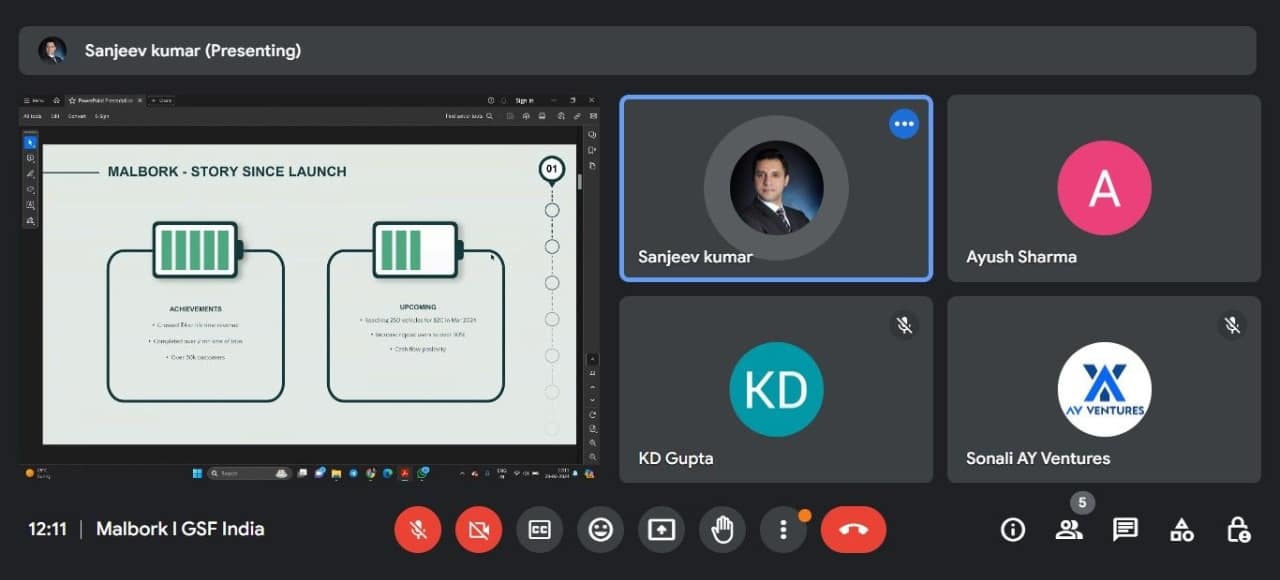Open host controls lock icon
Screen dimensions: 1280x580
click(1238, 530)
